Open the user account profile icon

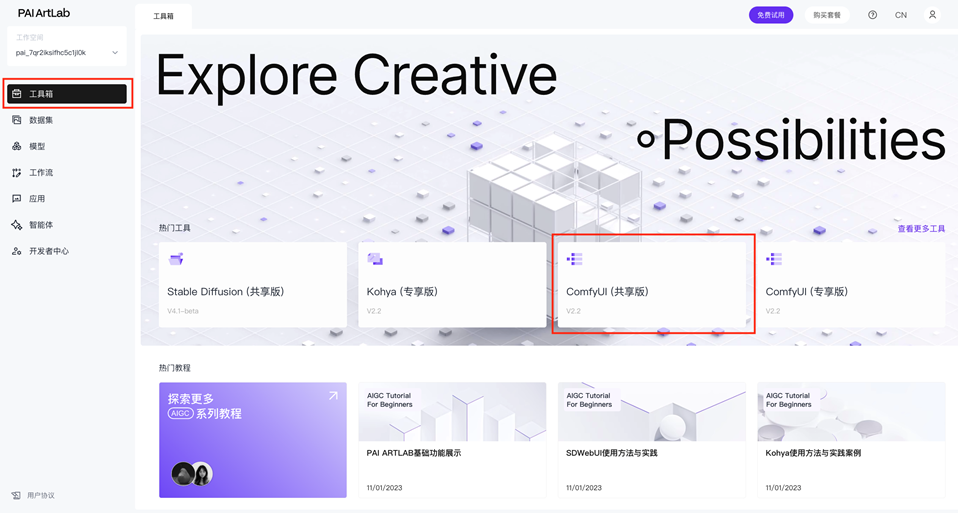pos(932,15)
